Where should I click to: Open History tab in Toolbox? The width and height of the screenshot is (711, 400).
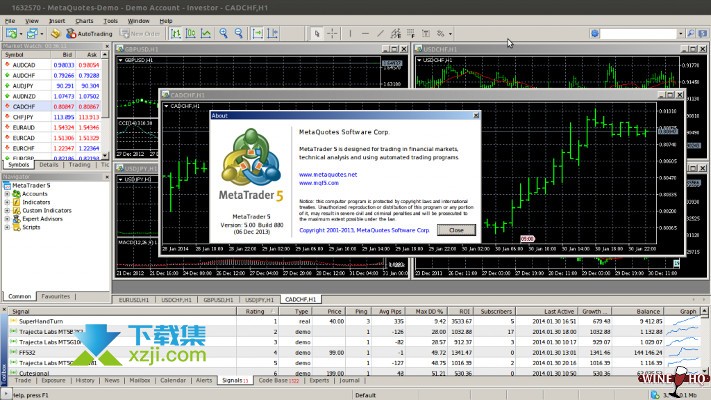click(85, 380)
